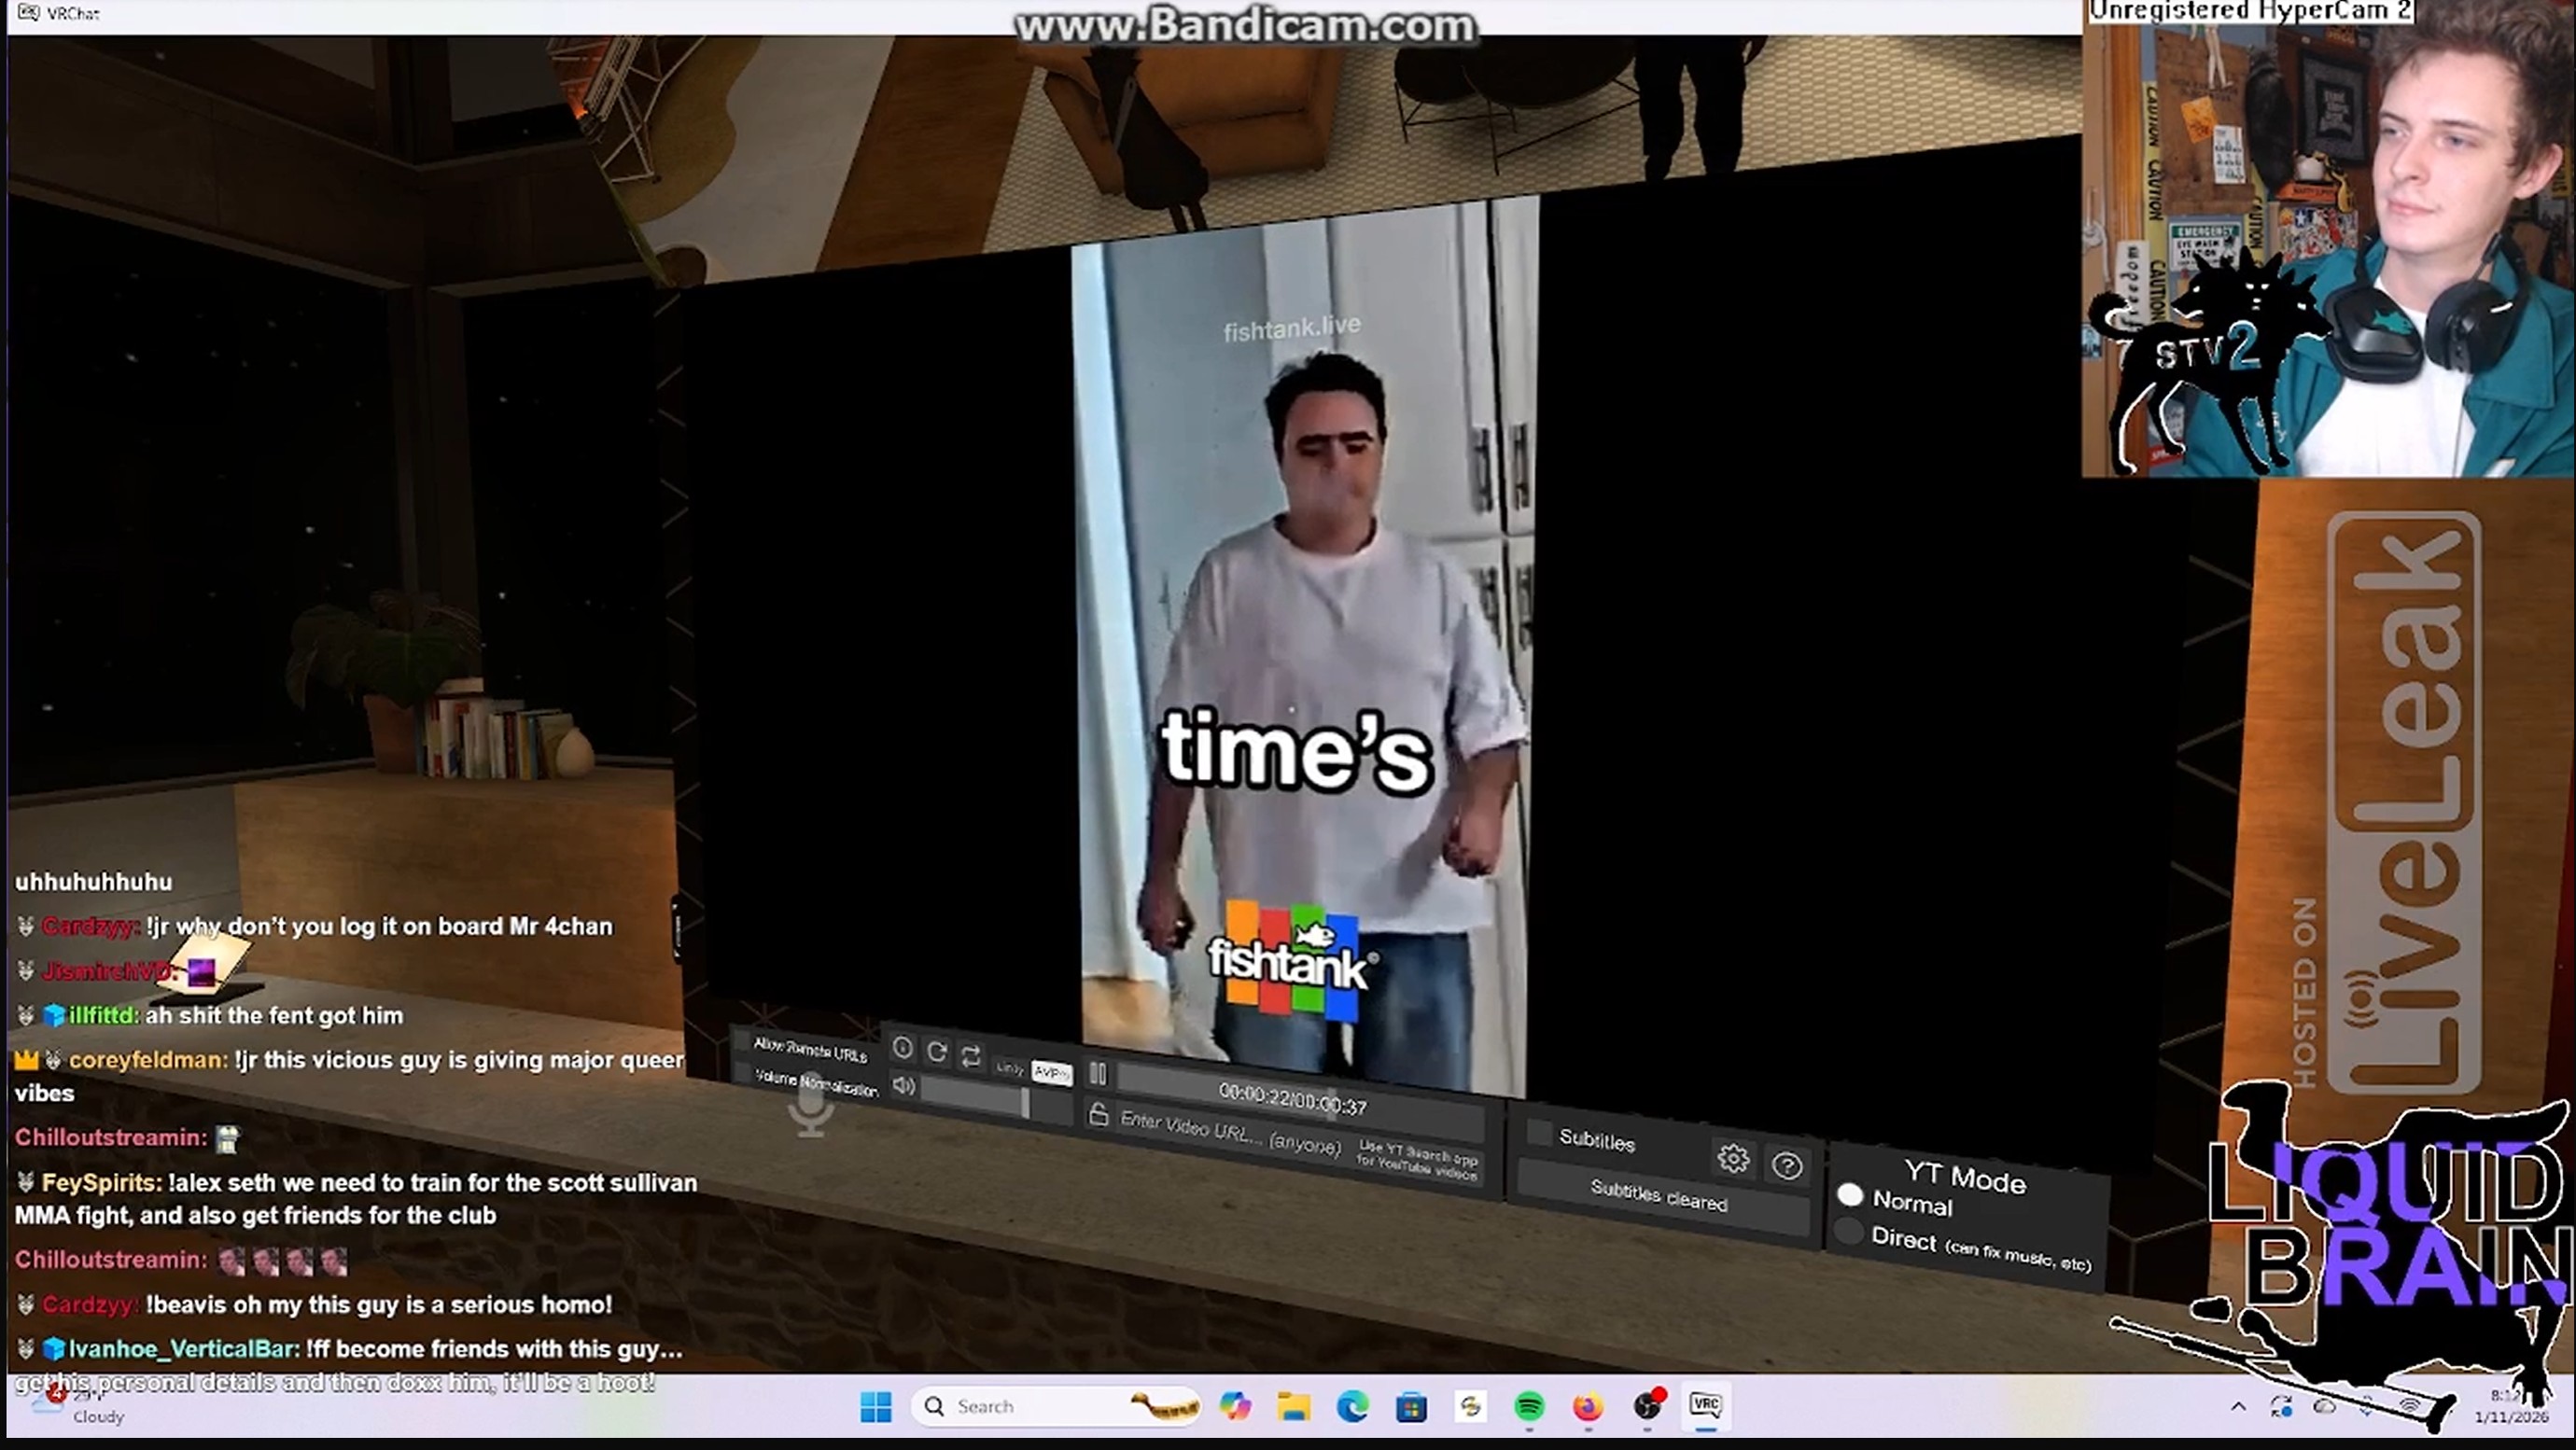Pause the video player
The height and width of the screenshot is (1450, 2576).
(x=1097, y=1073)
